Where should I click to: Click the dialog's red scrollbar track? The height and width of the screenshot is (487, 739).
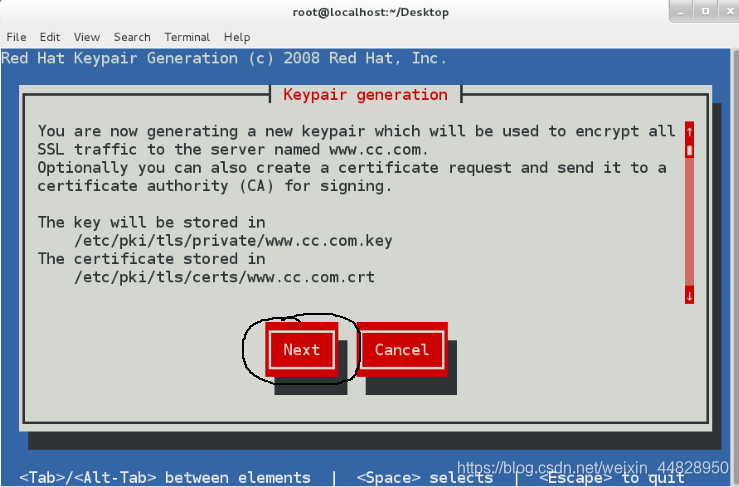(x=690, y=222)
